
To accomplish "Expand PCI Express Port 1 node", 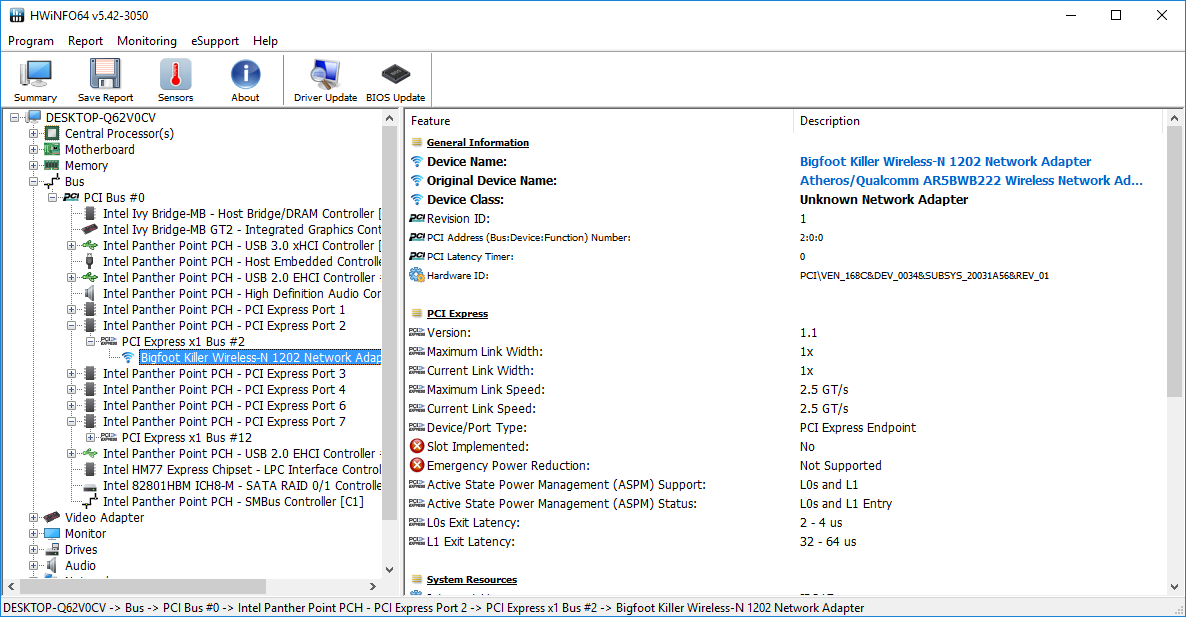I will (x=71, y=309).
